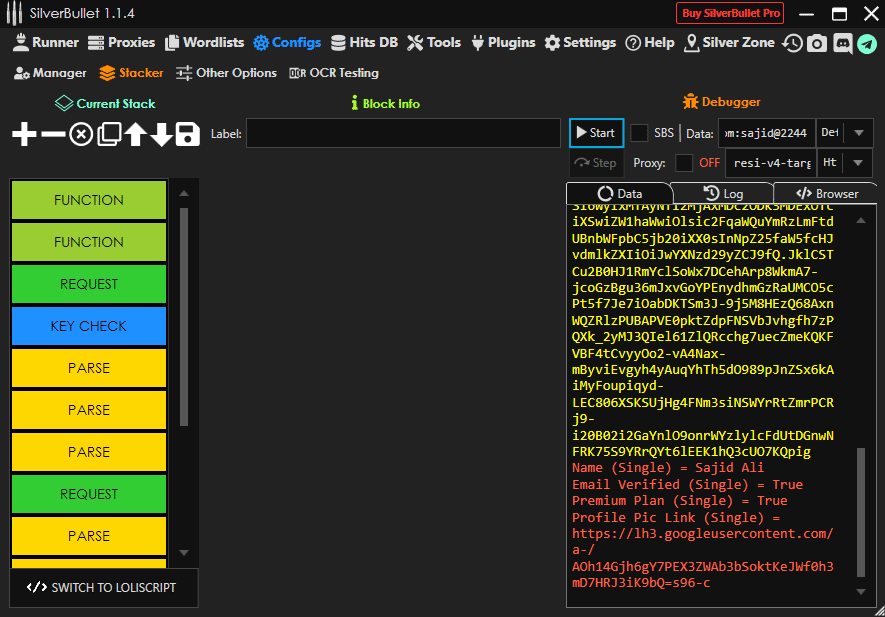Screen dimensions: 885x617
Task: Toggle the Proxy checkbox
Action: coord(684,163)
